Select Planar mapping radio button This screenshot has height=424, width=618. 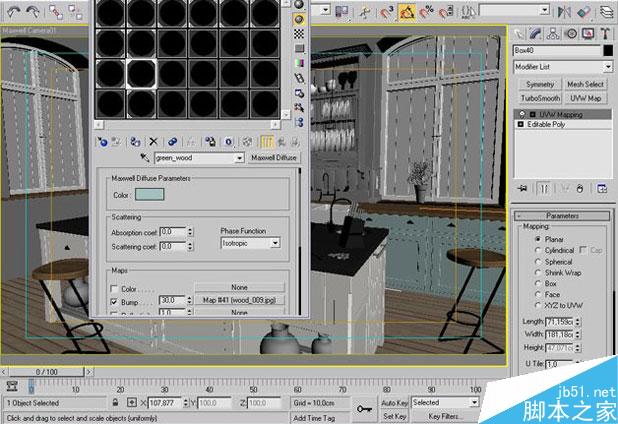(x=538, y=239)
